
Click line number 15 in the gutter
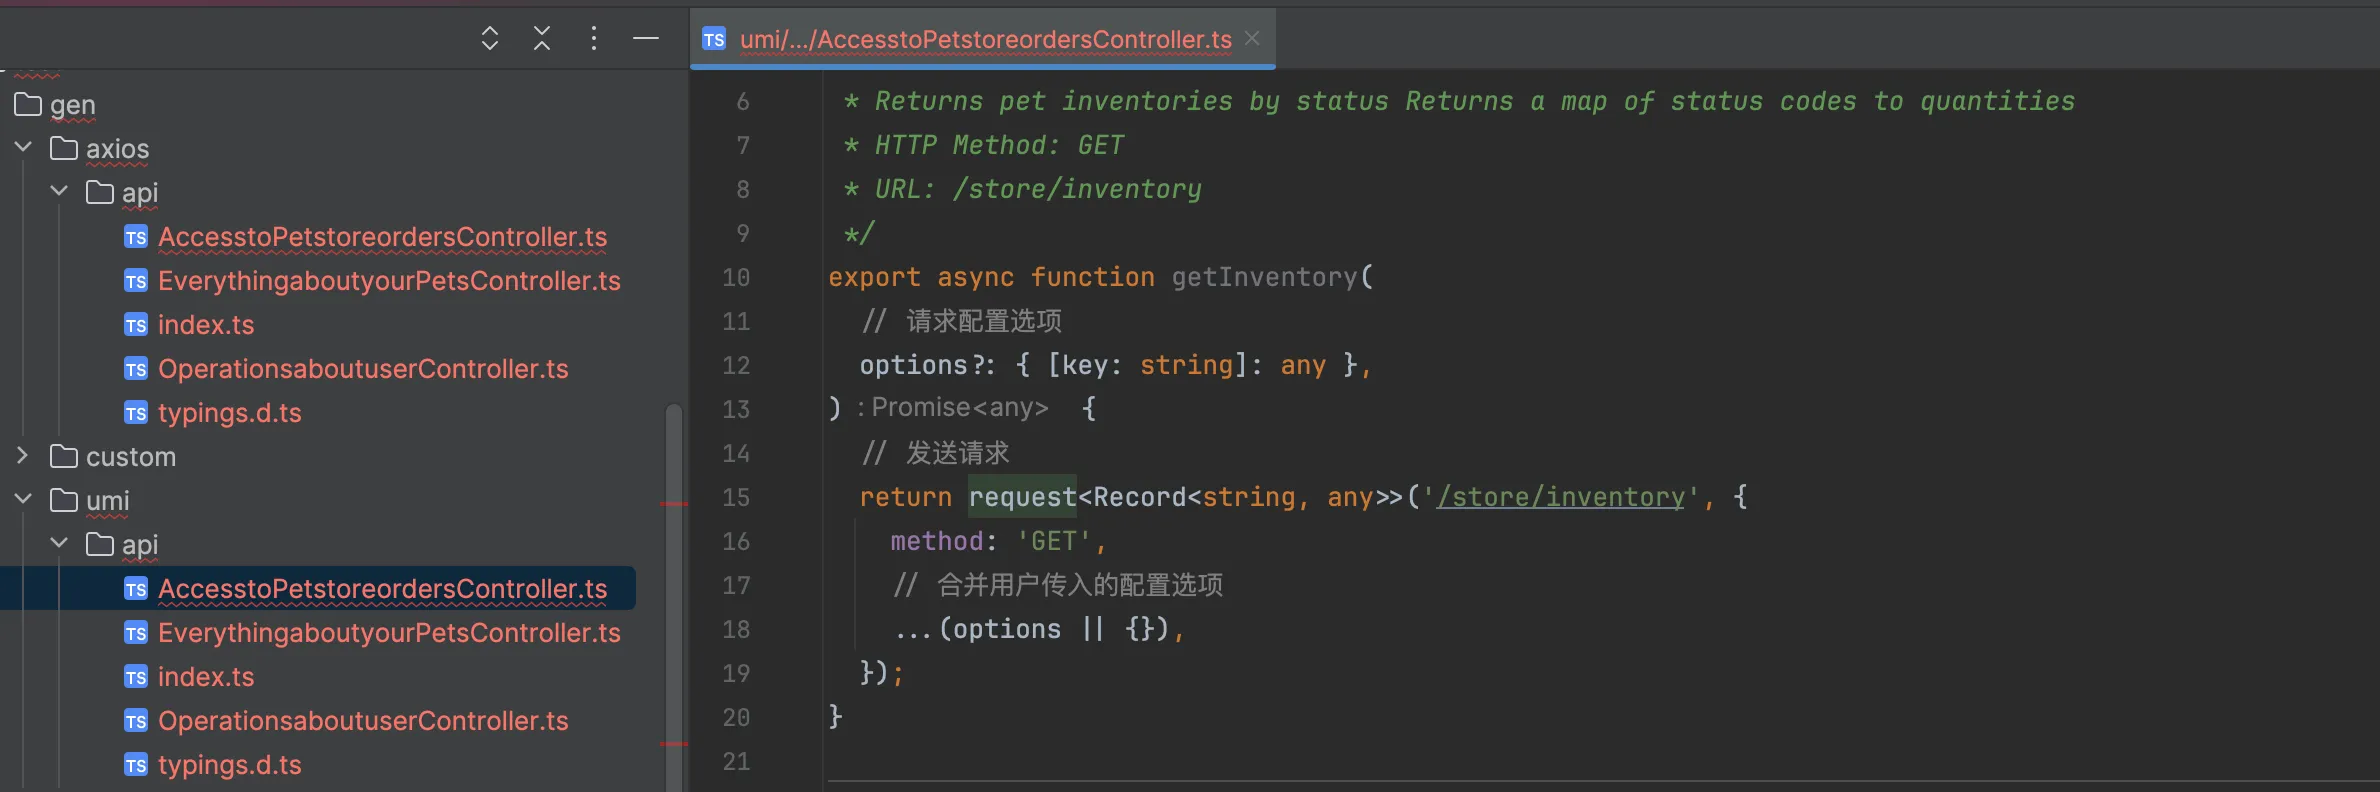[736, 497]
